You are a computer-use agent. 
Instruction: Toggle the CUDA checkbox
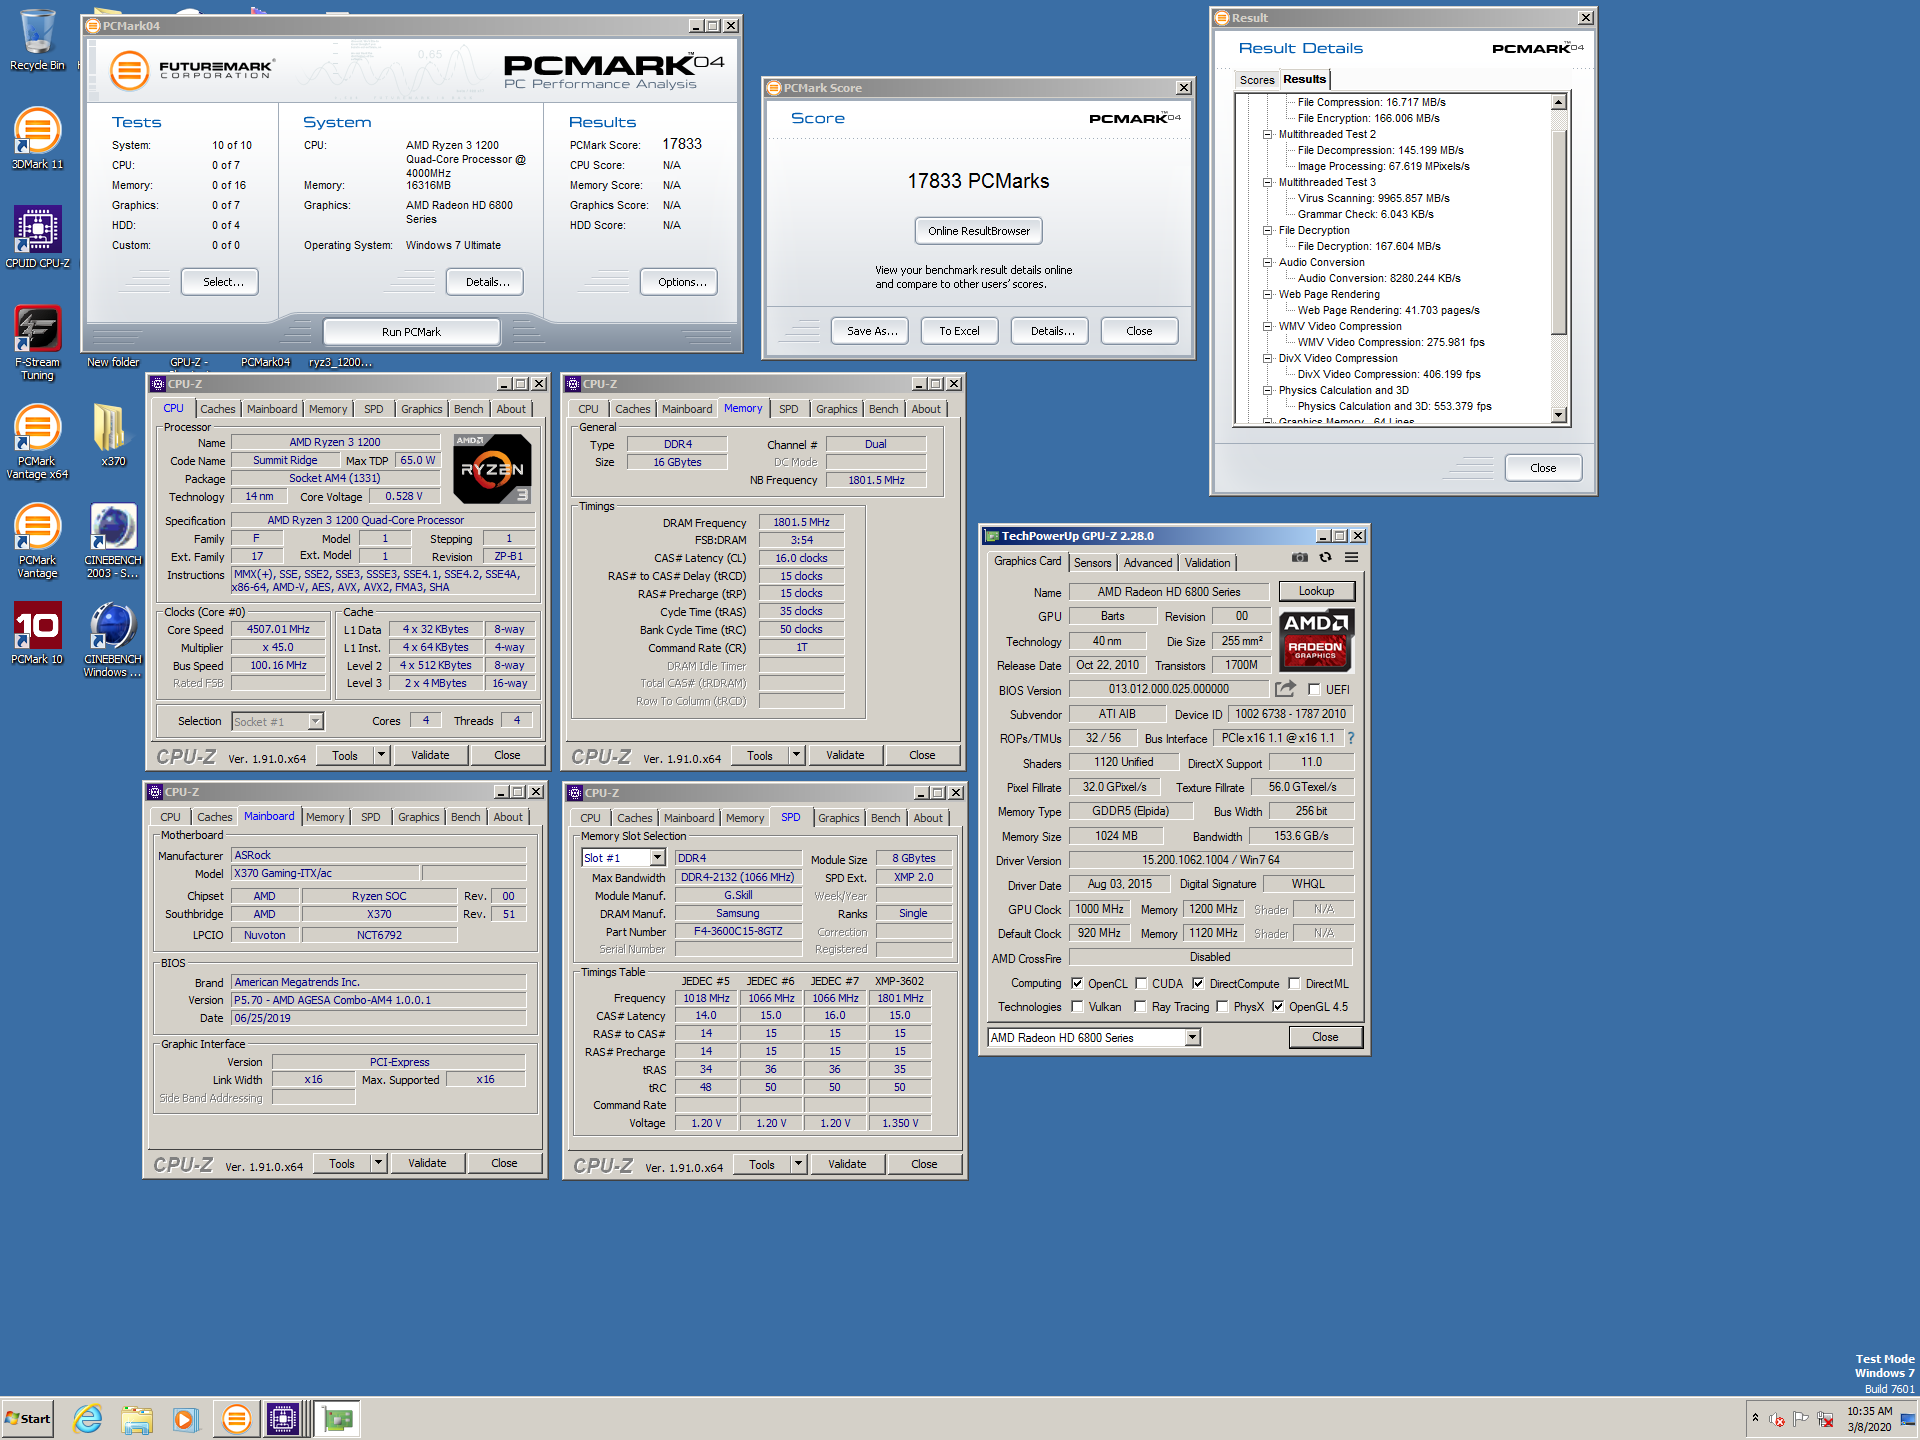[x=1141, y=983]
